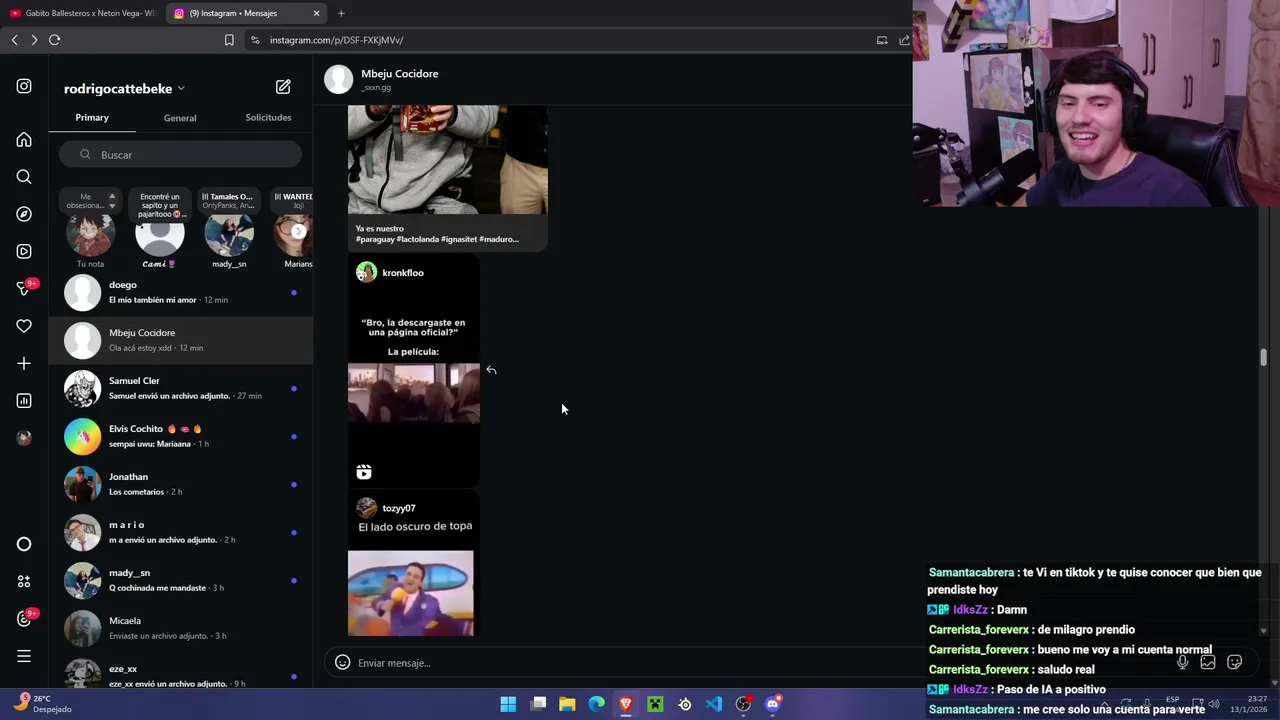Click the Buscar search field
Viewport: 1280px width, 720px height.
click(180, 155)
